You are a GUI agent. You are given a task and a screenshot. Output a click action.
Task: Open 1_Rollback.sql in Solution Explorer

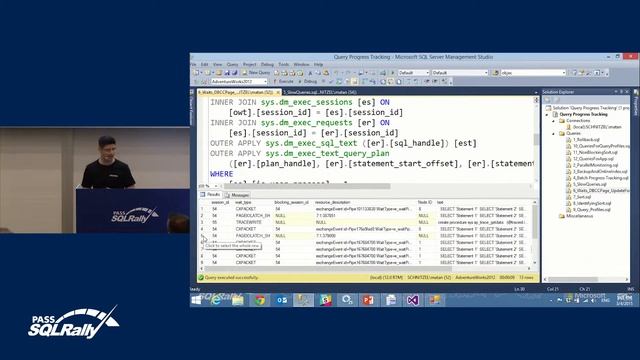[583, 140]
